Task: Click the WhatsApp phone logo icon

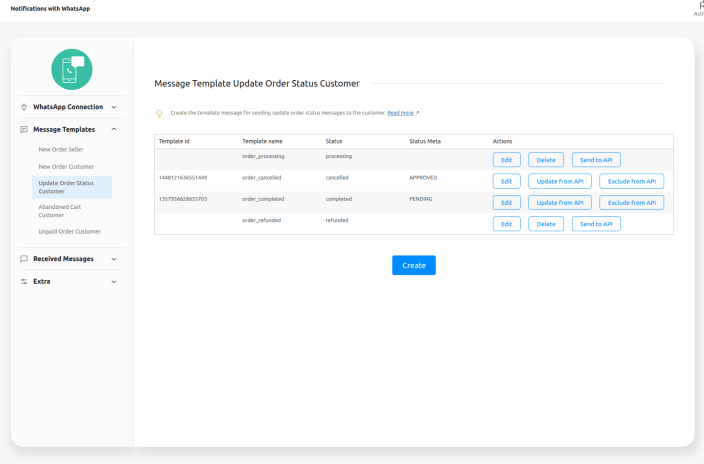Action: [72, 69]
